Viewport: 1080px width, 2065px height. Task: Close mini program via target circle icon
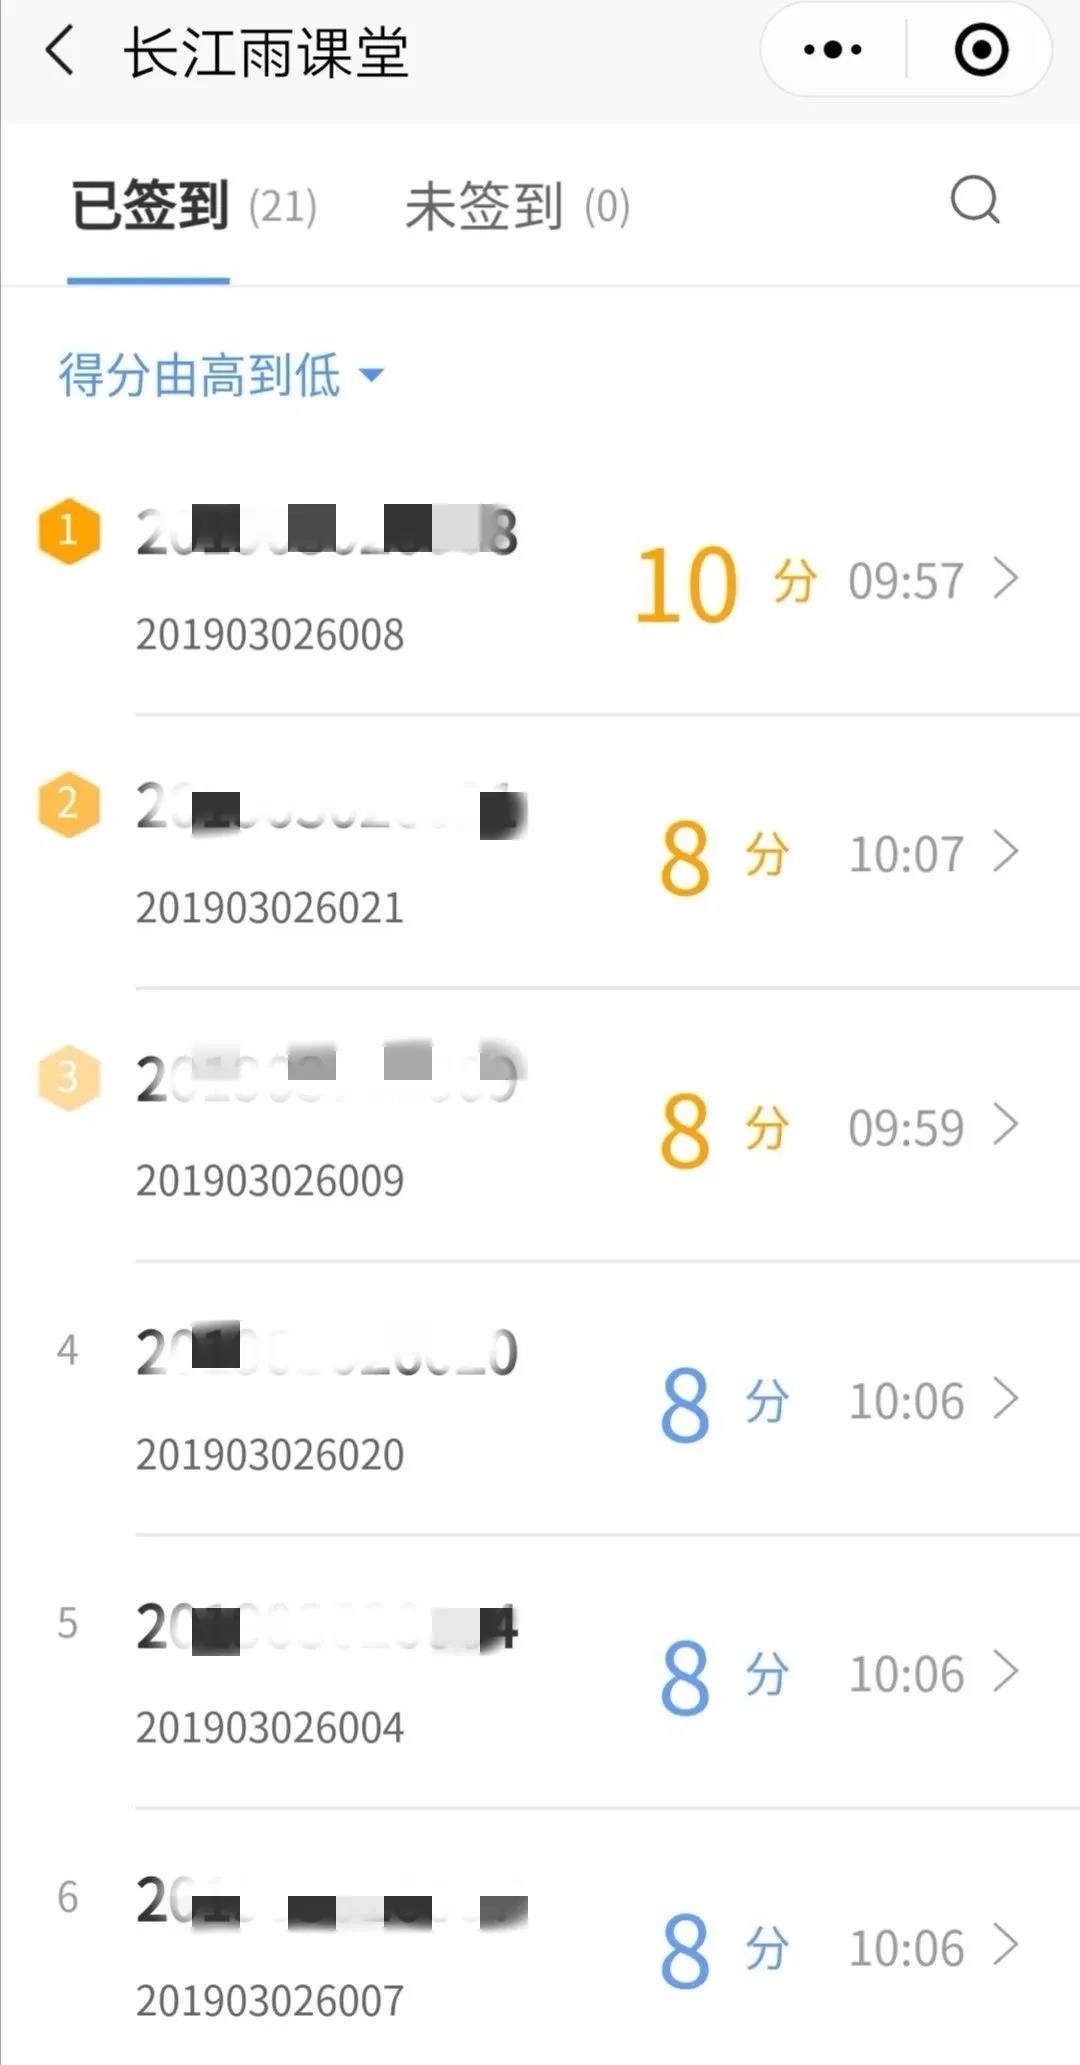click(981, 49)
